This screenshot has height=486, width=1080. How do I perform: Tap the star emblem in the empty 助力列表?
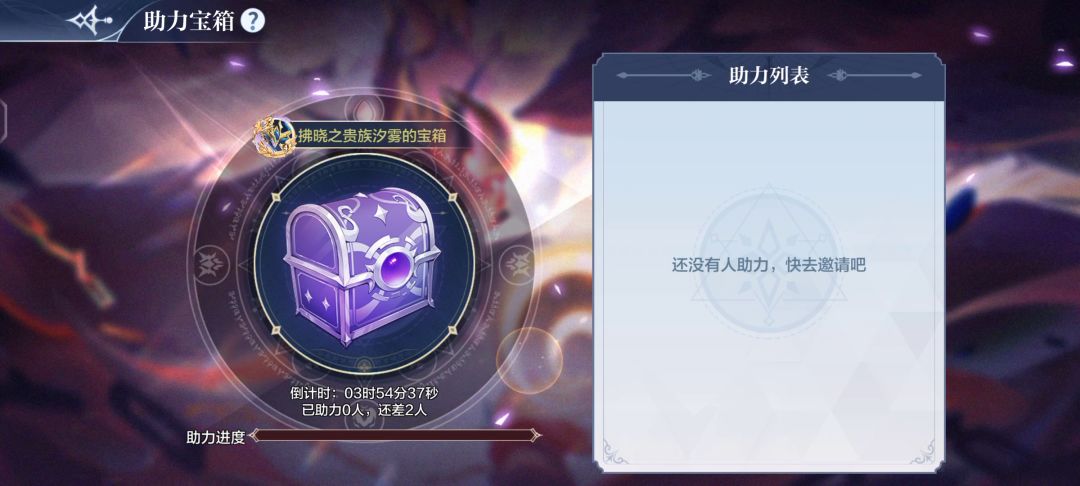click(x=769, y=264)
